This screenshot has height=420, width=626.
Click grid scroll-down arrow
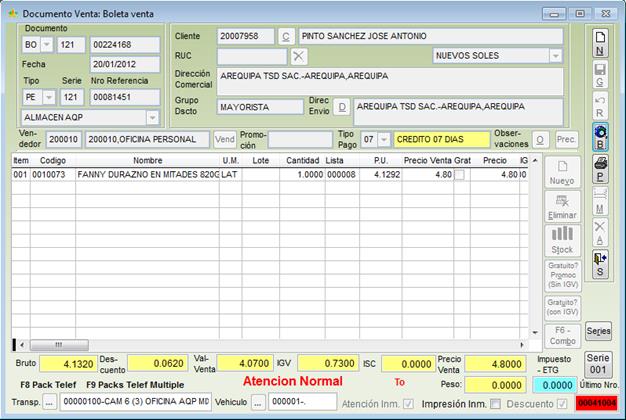[535, 332]
